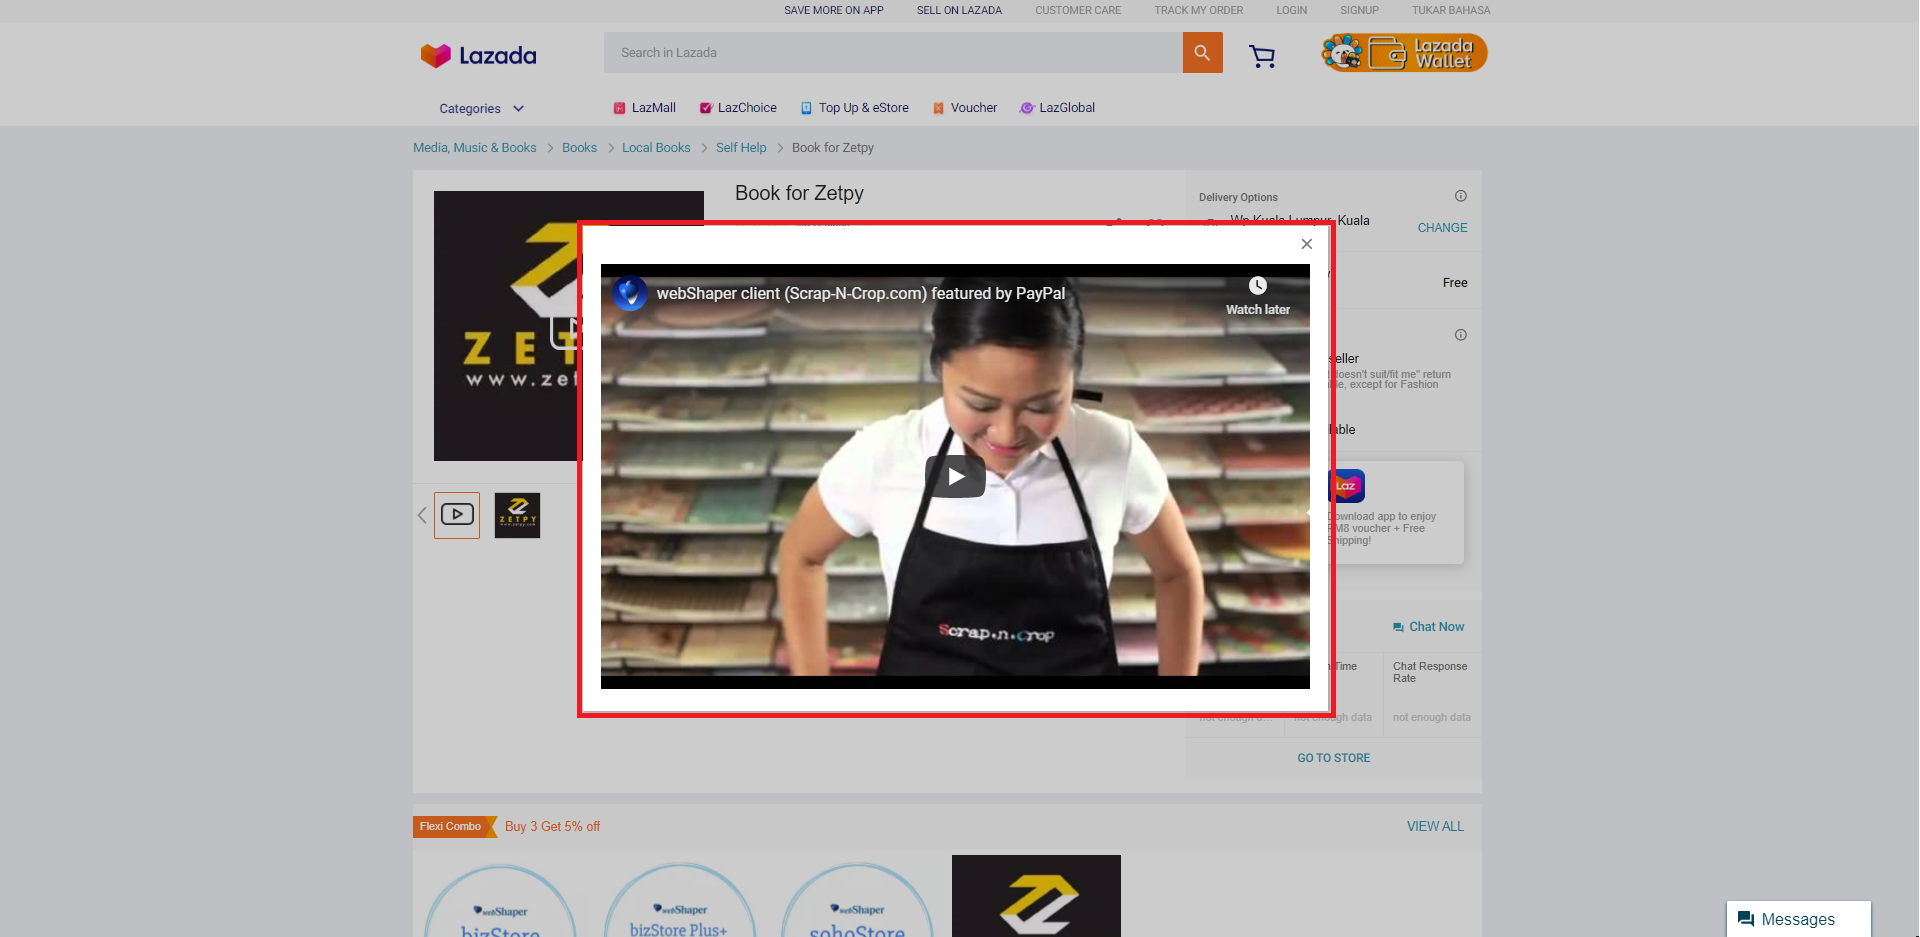Click SELL ON LAZADA
This screenshot has width=1920, height=937.
(x=959, y=10)
